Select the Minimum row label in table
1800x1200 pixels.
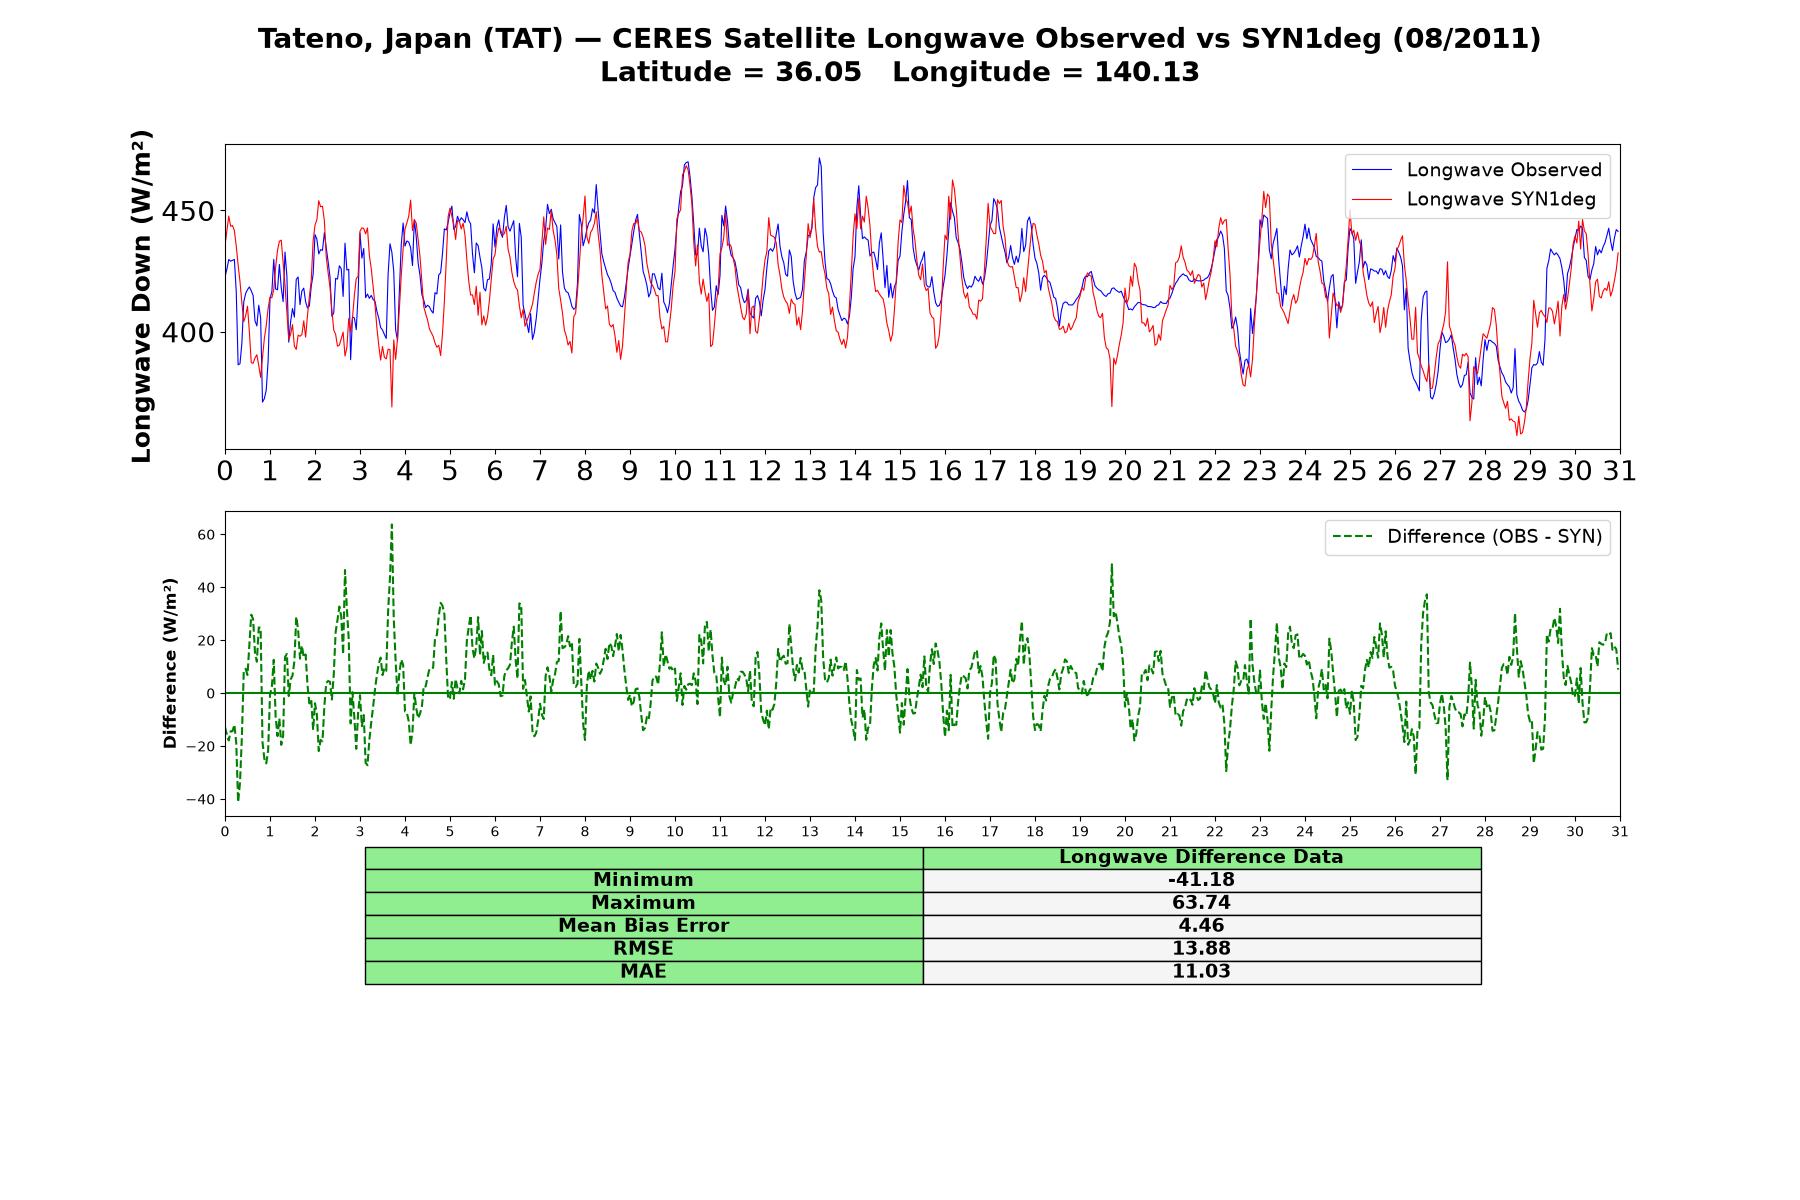coord(644,880)
